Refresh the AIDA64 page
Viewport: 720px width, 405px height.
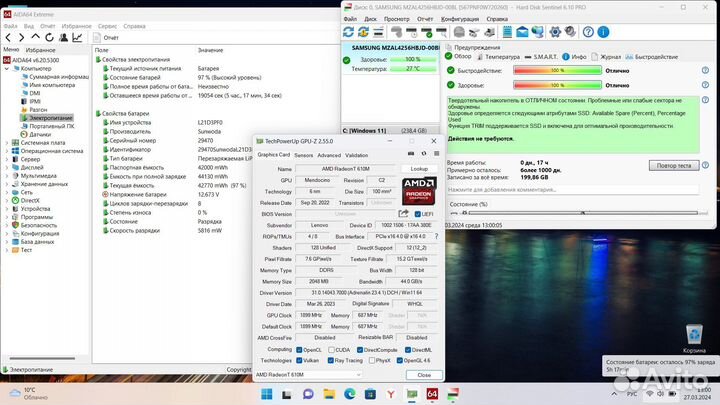coord(49,37)
